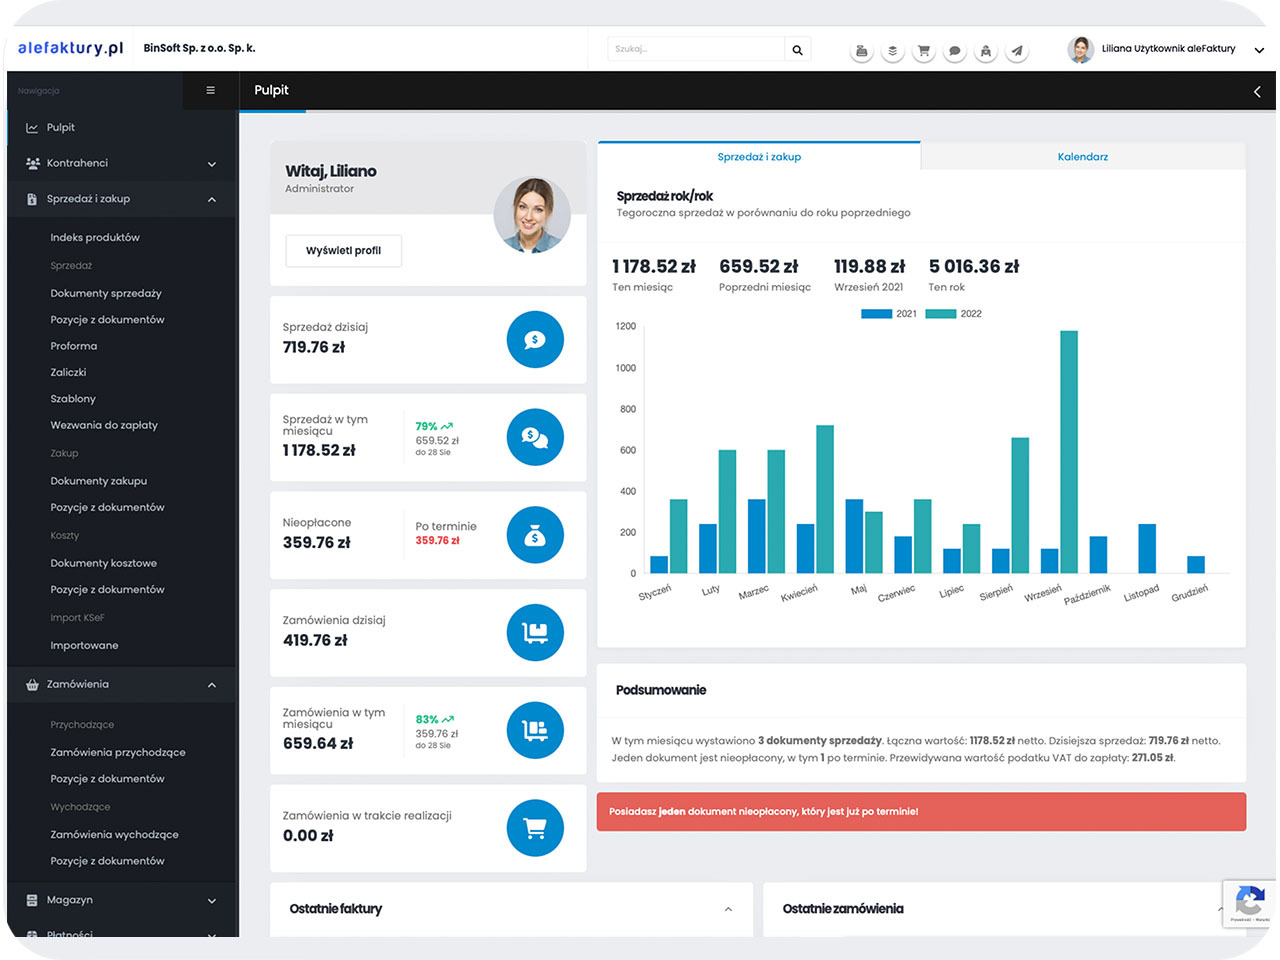Expand the Magazyn section chevron
The image size is (1280, 960).
click(x=212, y=901)
